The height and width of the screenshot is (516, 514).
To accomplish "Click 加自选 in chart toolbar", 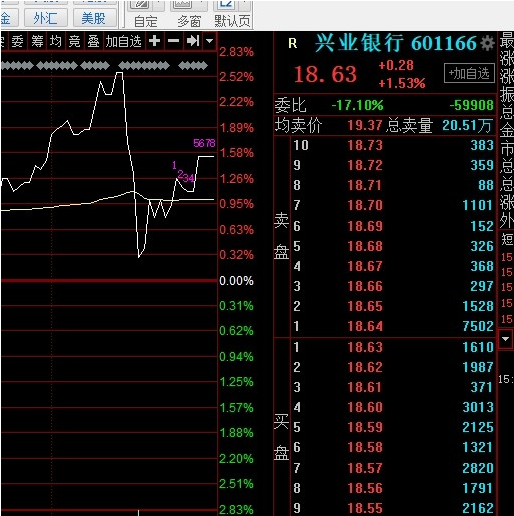I will click(x=124, y=42).
